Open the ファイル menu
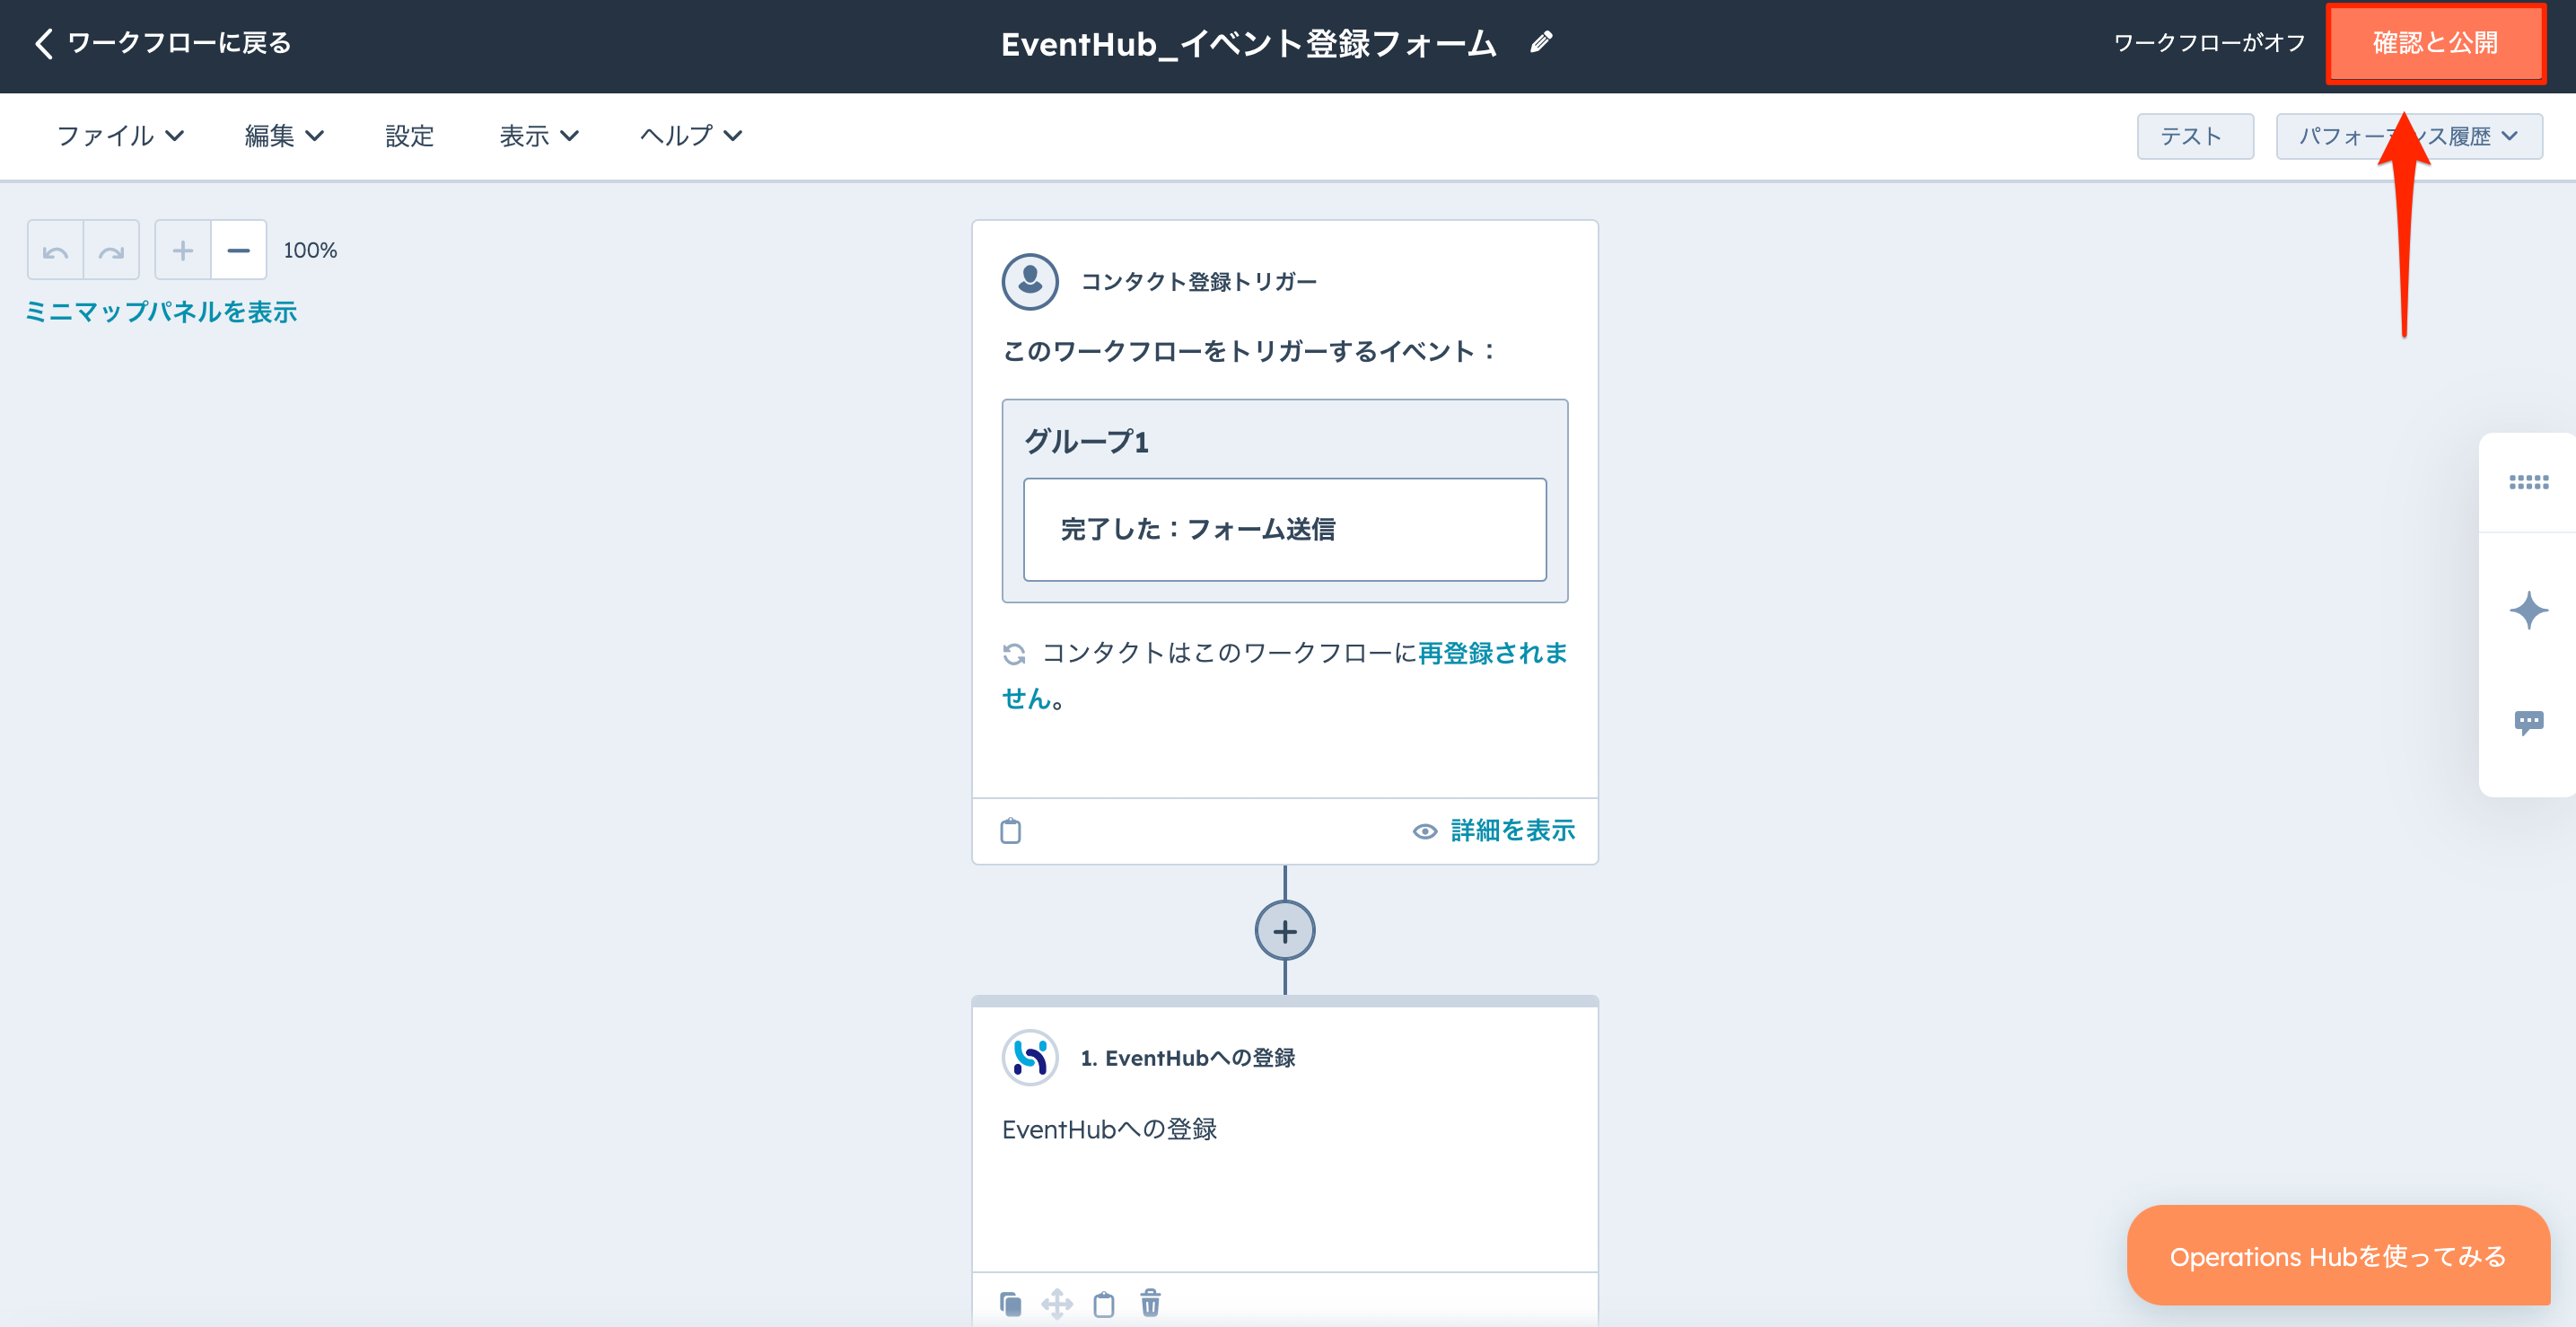2576x1327 pixels. click(x=120, y=136)
